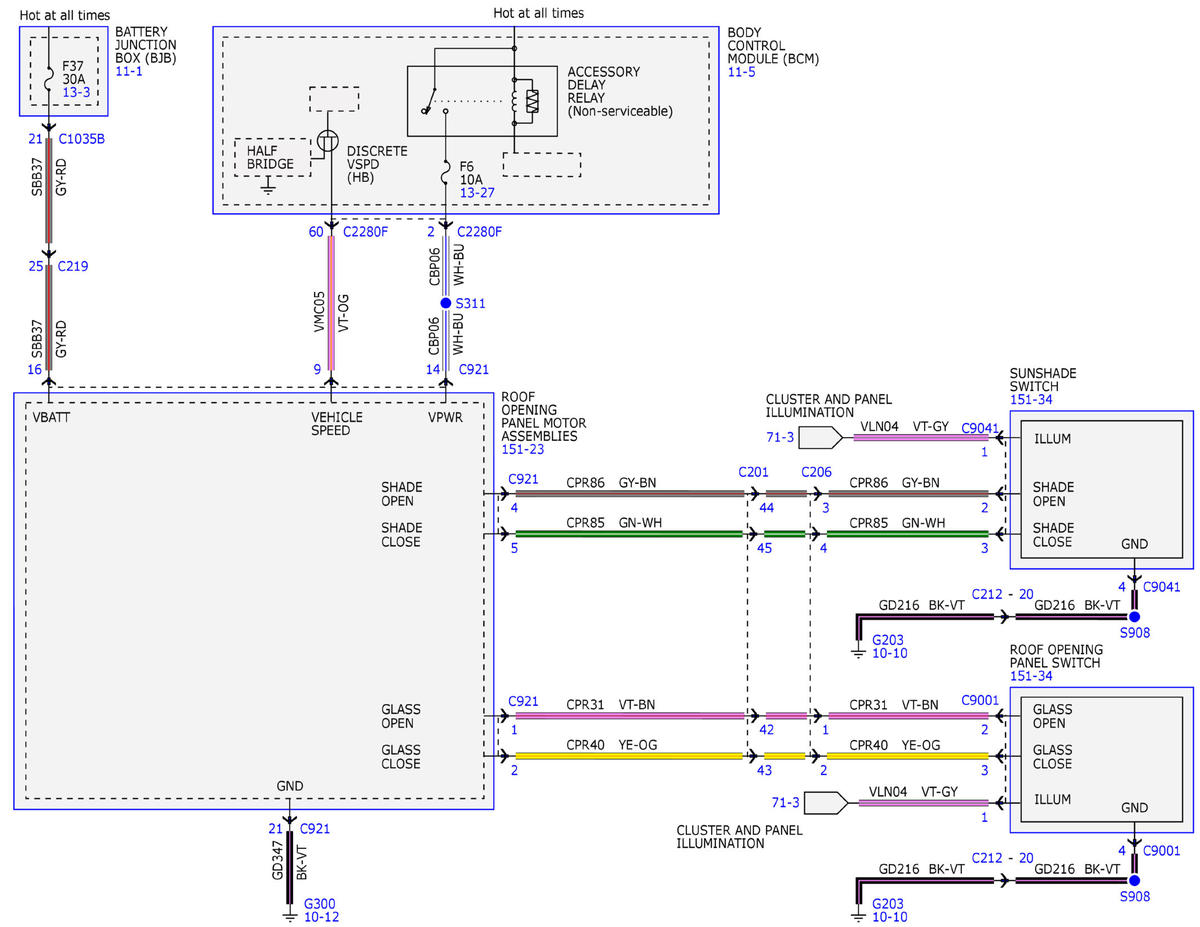Viewport: 1200px width, 927px height.
Task: Select the VEHICLE SPEED terminal label
Action: pos(337,424)
